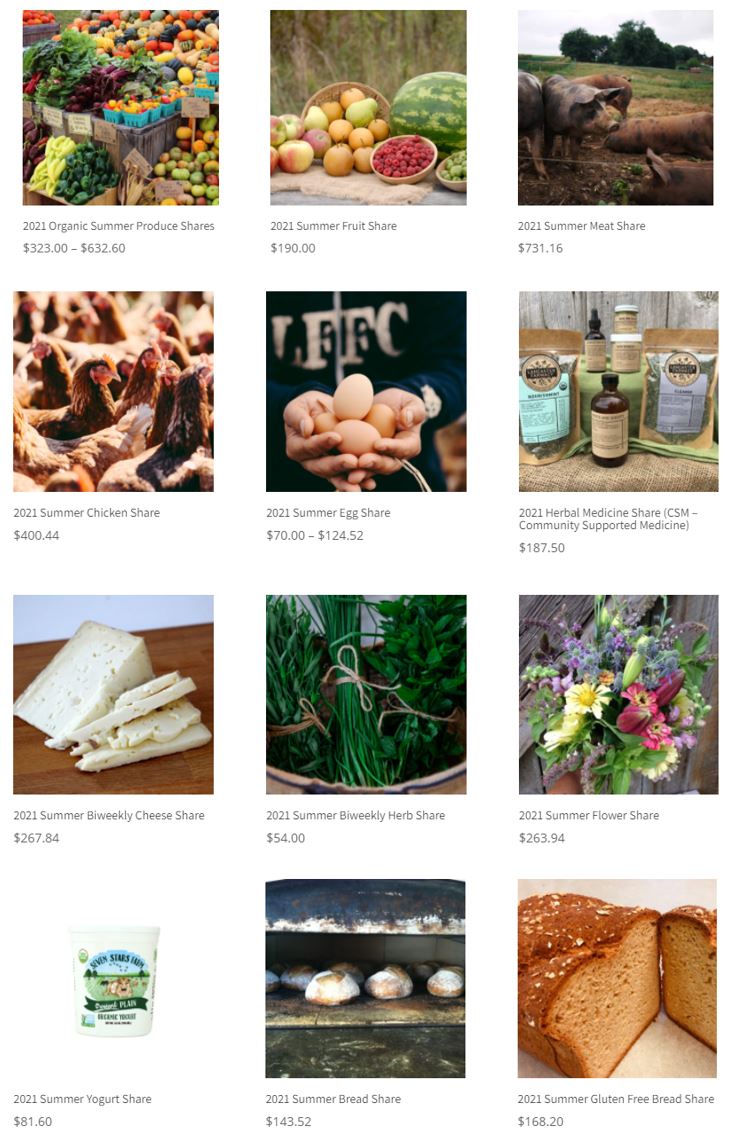The height and width of the screenshot is (1140, 734).
Task: Select the brown chickens flock photo
Action: click(113, 391)
